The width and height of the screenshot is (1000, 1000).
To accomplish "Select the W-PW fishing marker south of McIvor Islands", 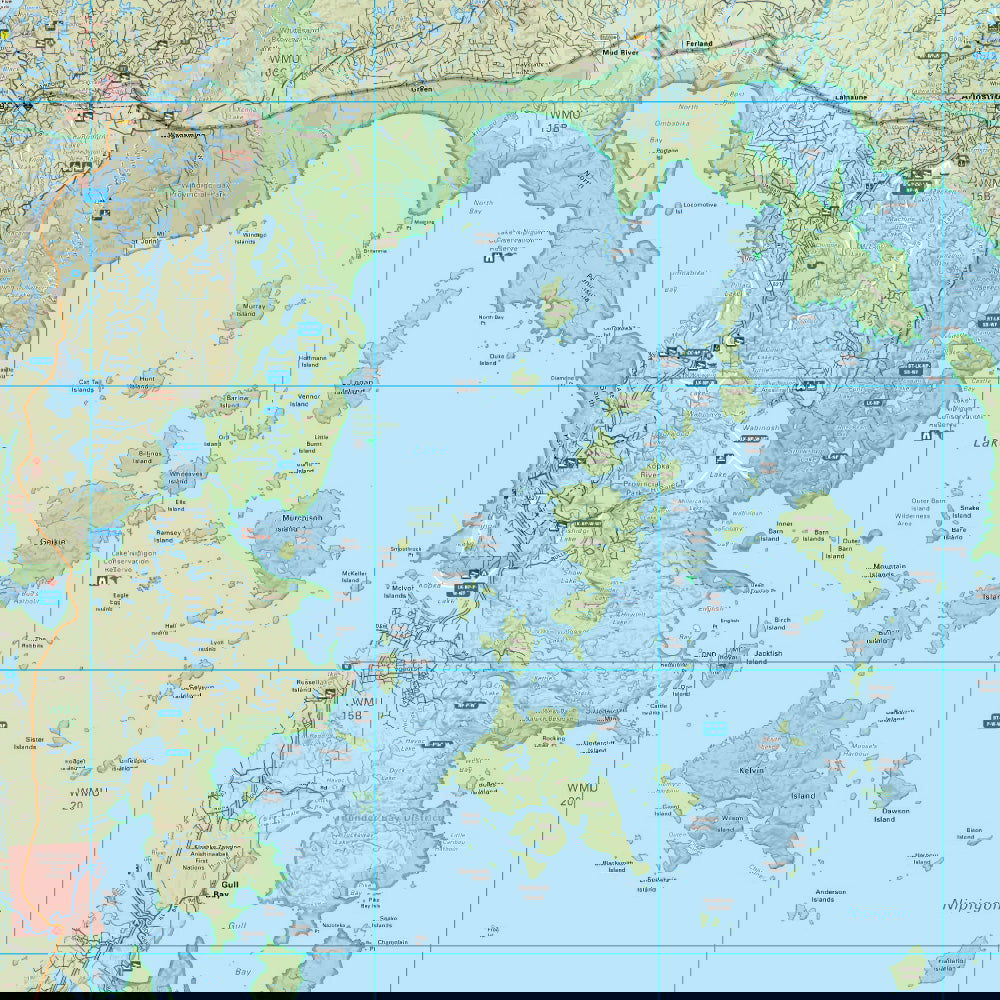I will (465, 705).
